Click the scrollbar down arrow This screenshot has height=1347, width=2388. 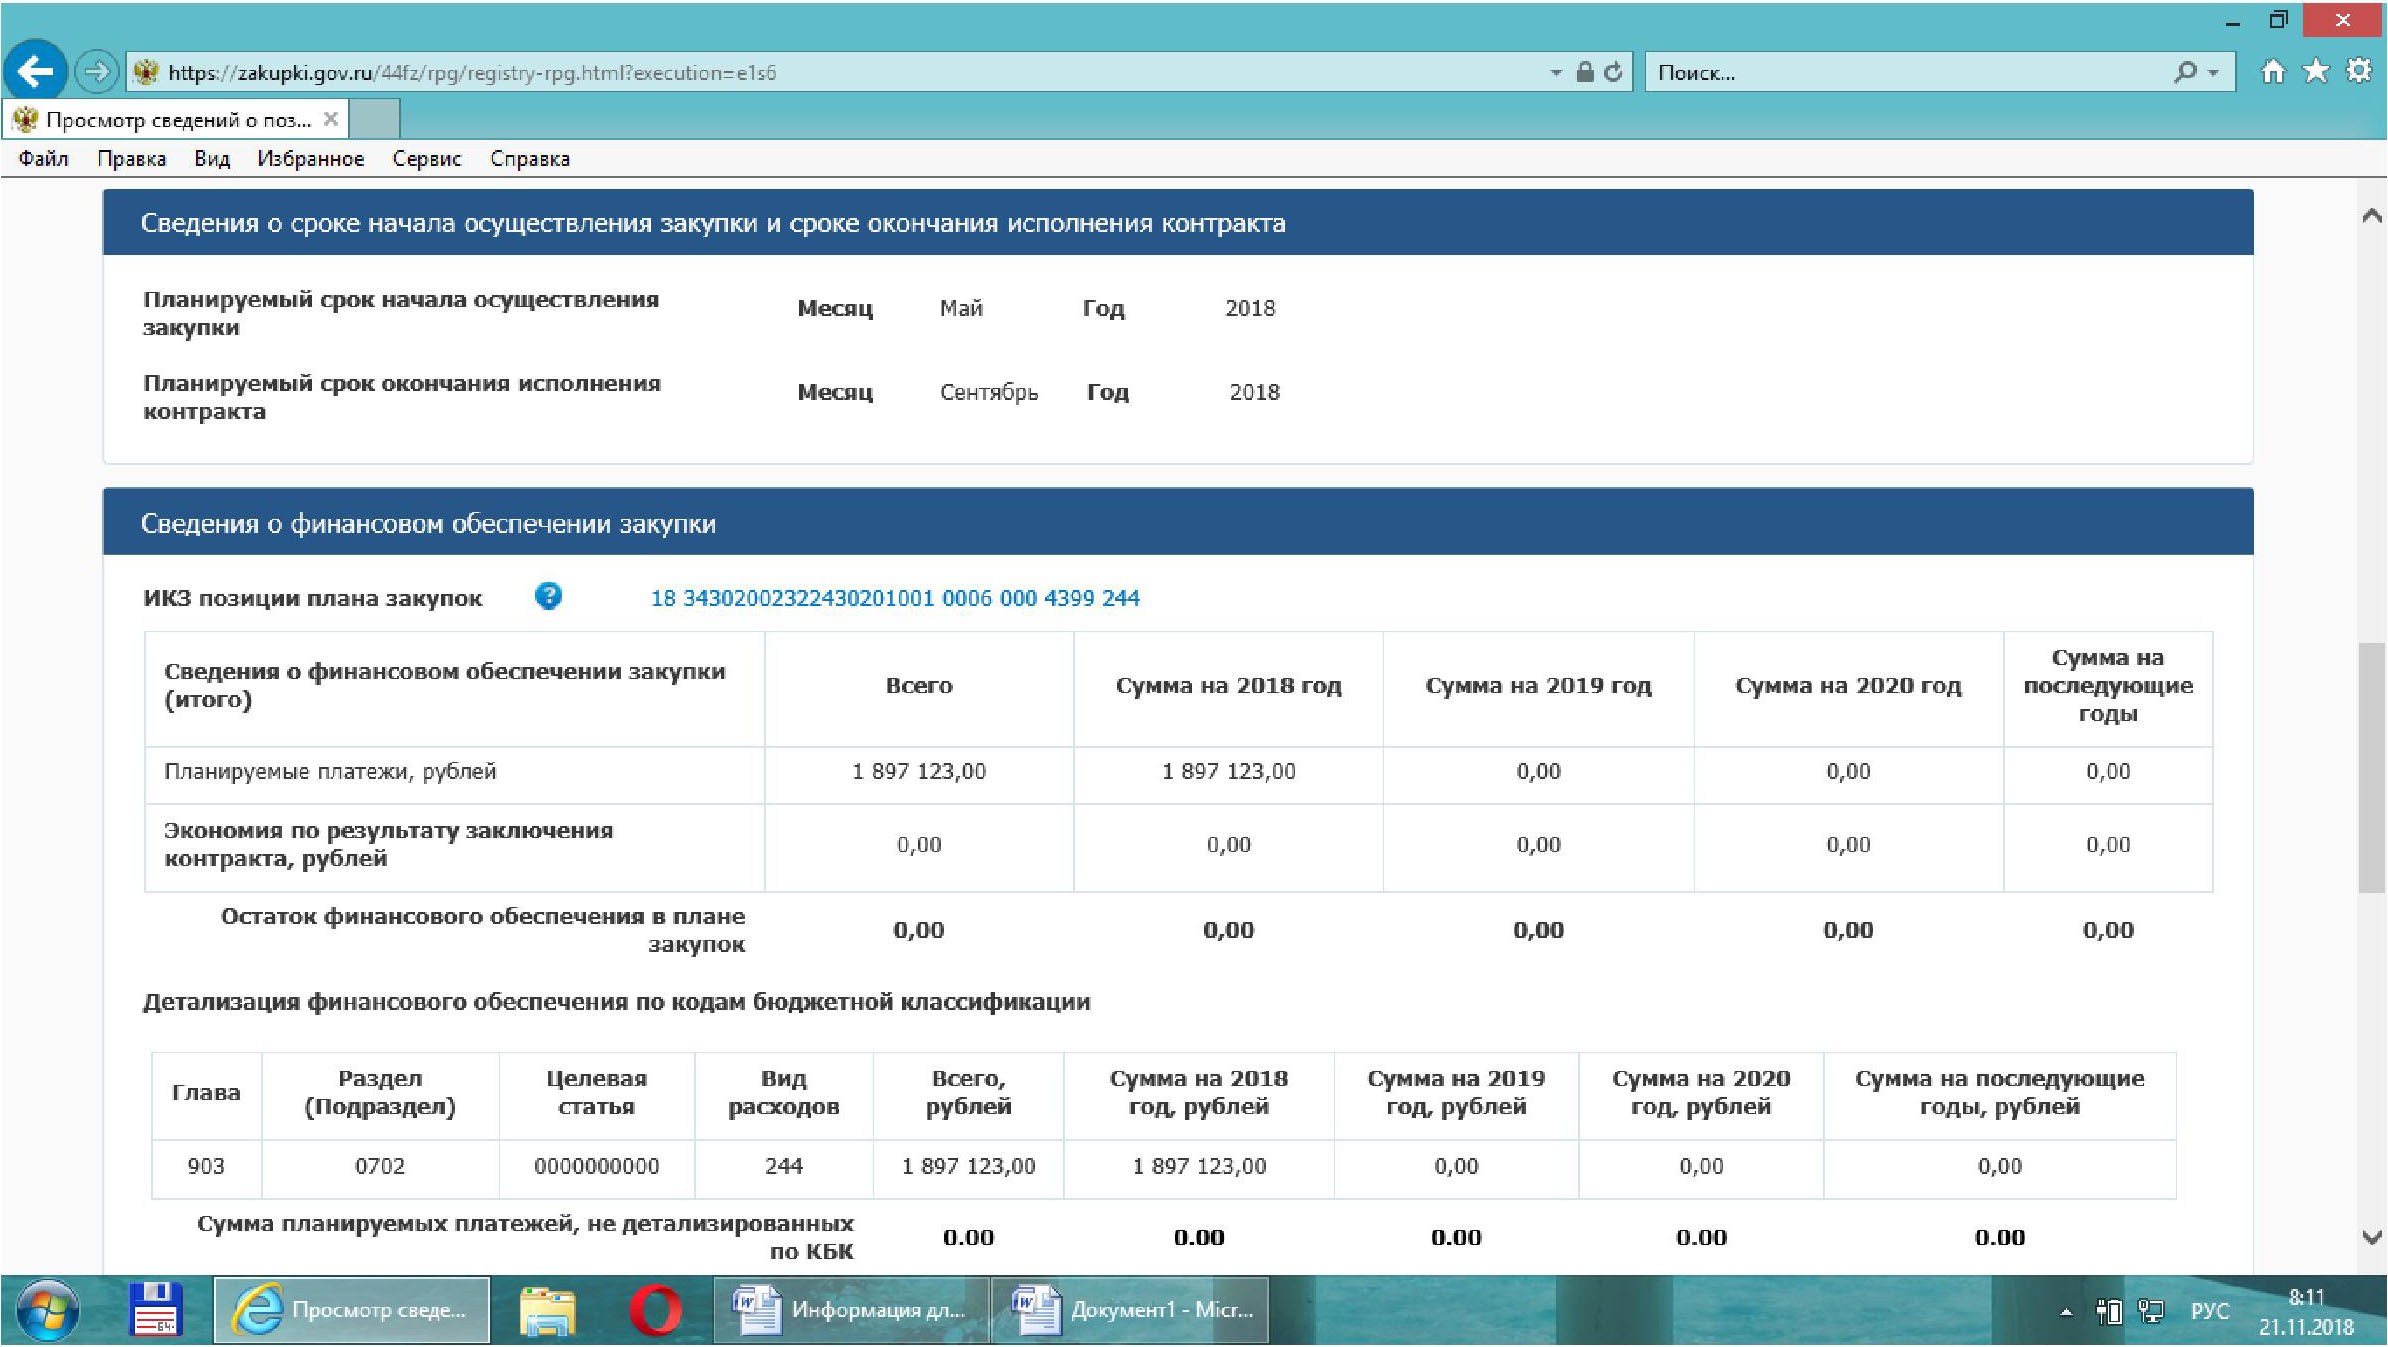[2372, 1237]
